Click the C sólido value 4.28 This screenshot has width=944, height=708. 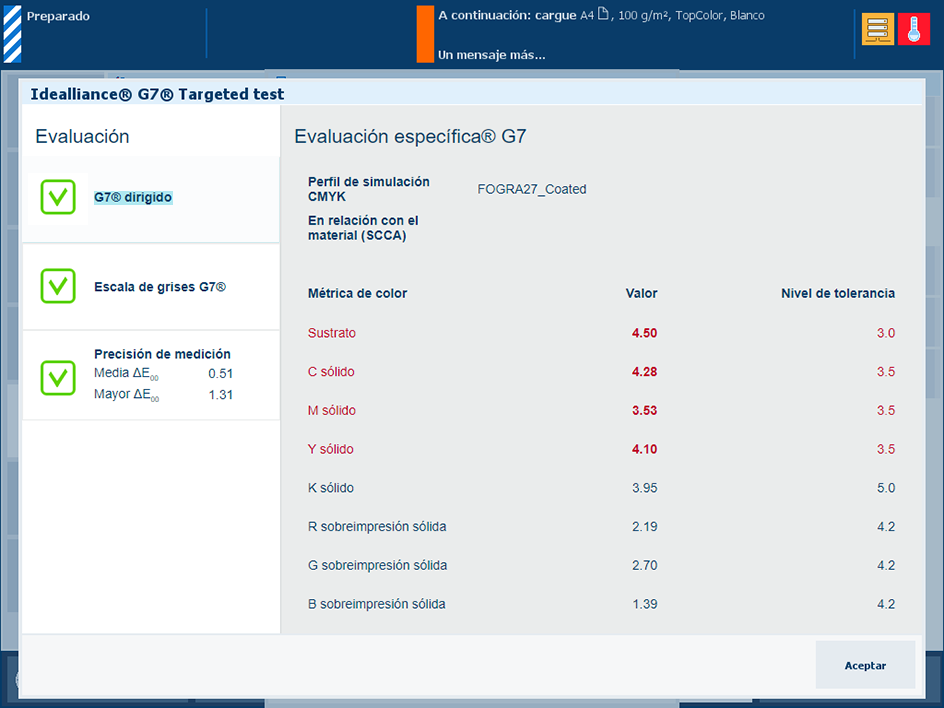click(644, 371)
